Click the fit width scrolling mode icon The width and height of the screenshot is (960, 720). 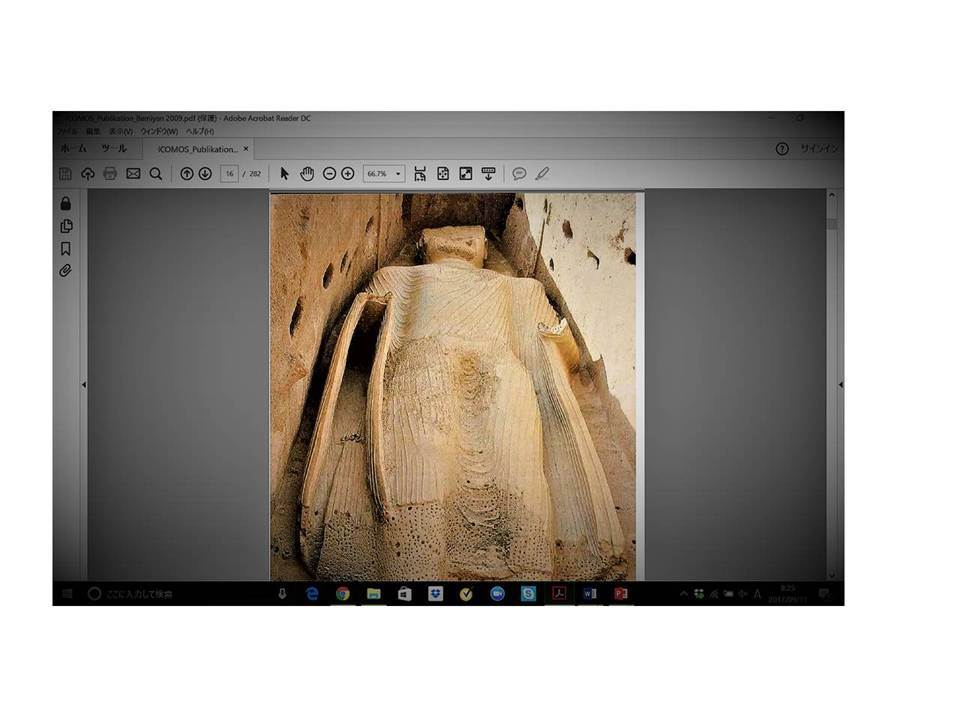point(420,174)
